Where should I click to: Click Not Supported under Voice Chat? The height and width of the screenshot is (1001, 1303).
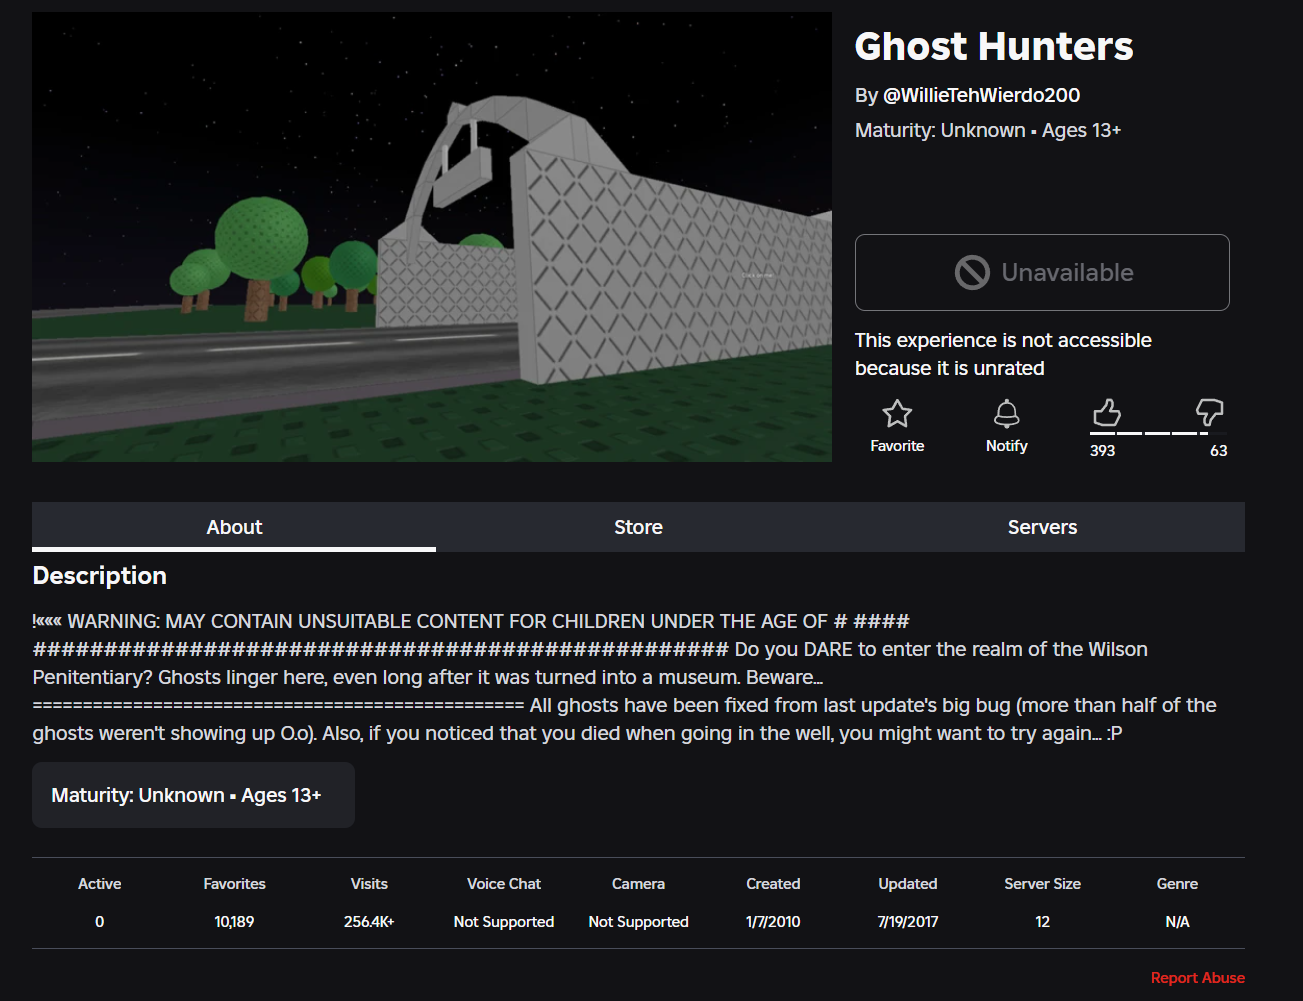click(504, 922)
